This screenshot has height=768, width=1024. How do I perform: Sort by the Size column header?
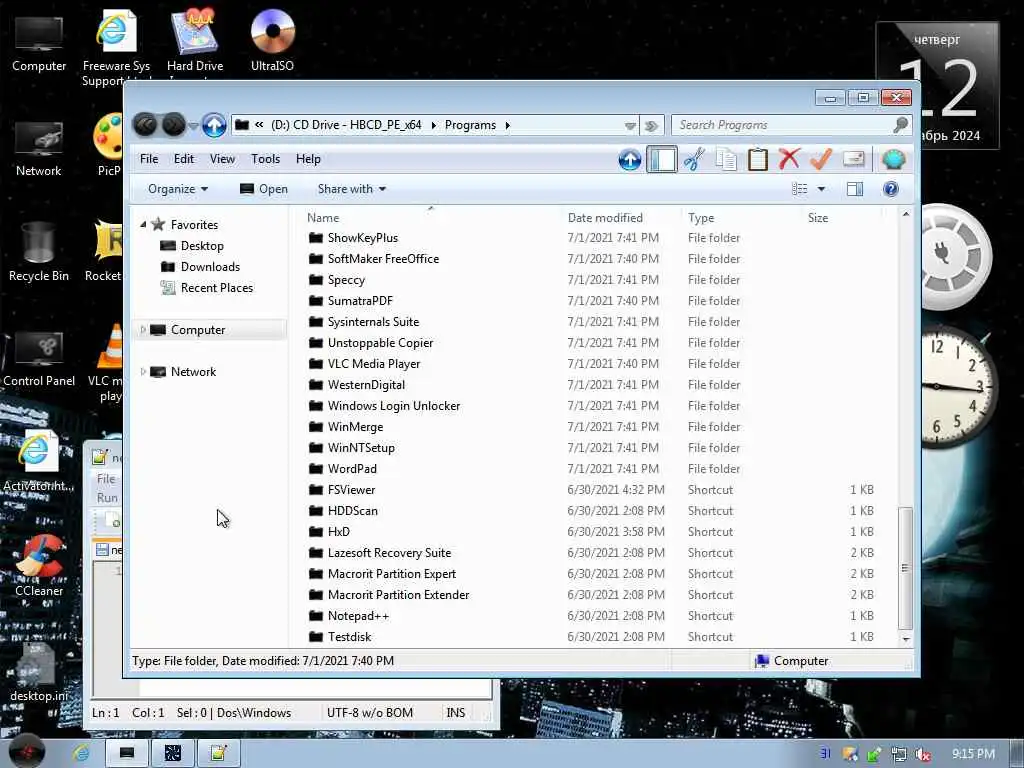pyautogui.click(x=818, y=217)
